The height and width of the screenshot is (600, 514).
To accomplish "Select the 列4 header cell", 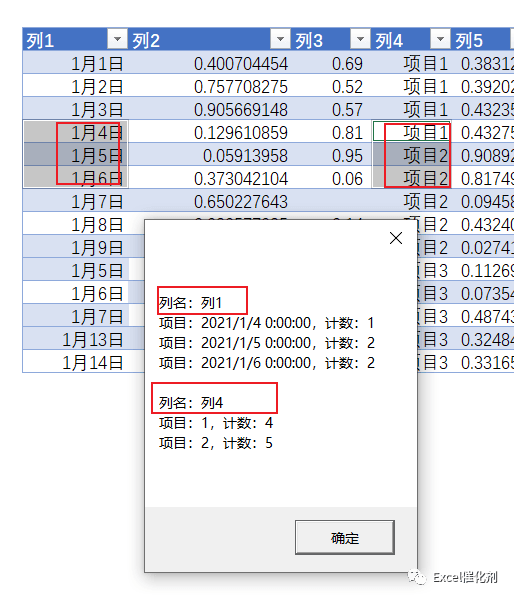I will point(411,39).
